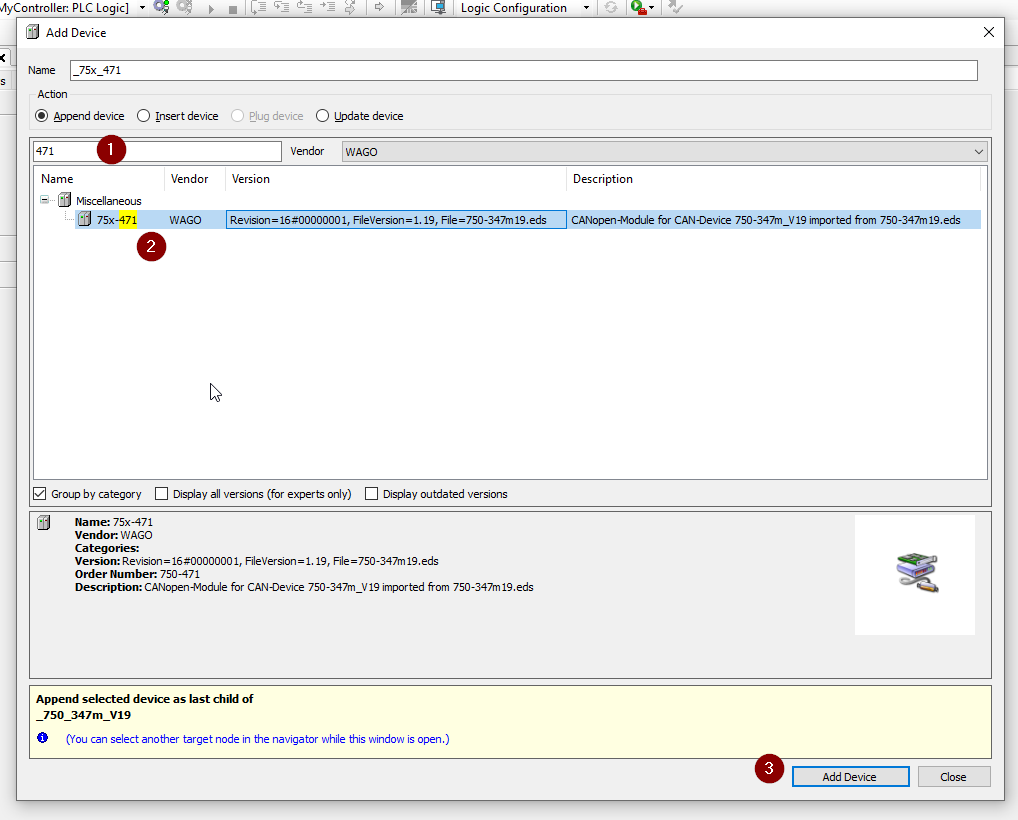1018x820 pixels.
Task: Open dropdown arrow beside green play icon
Action: (651, 8)
